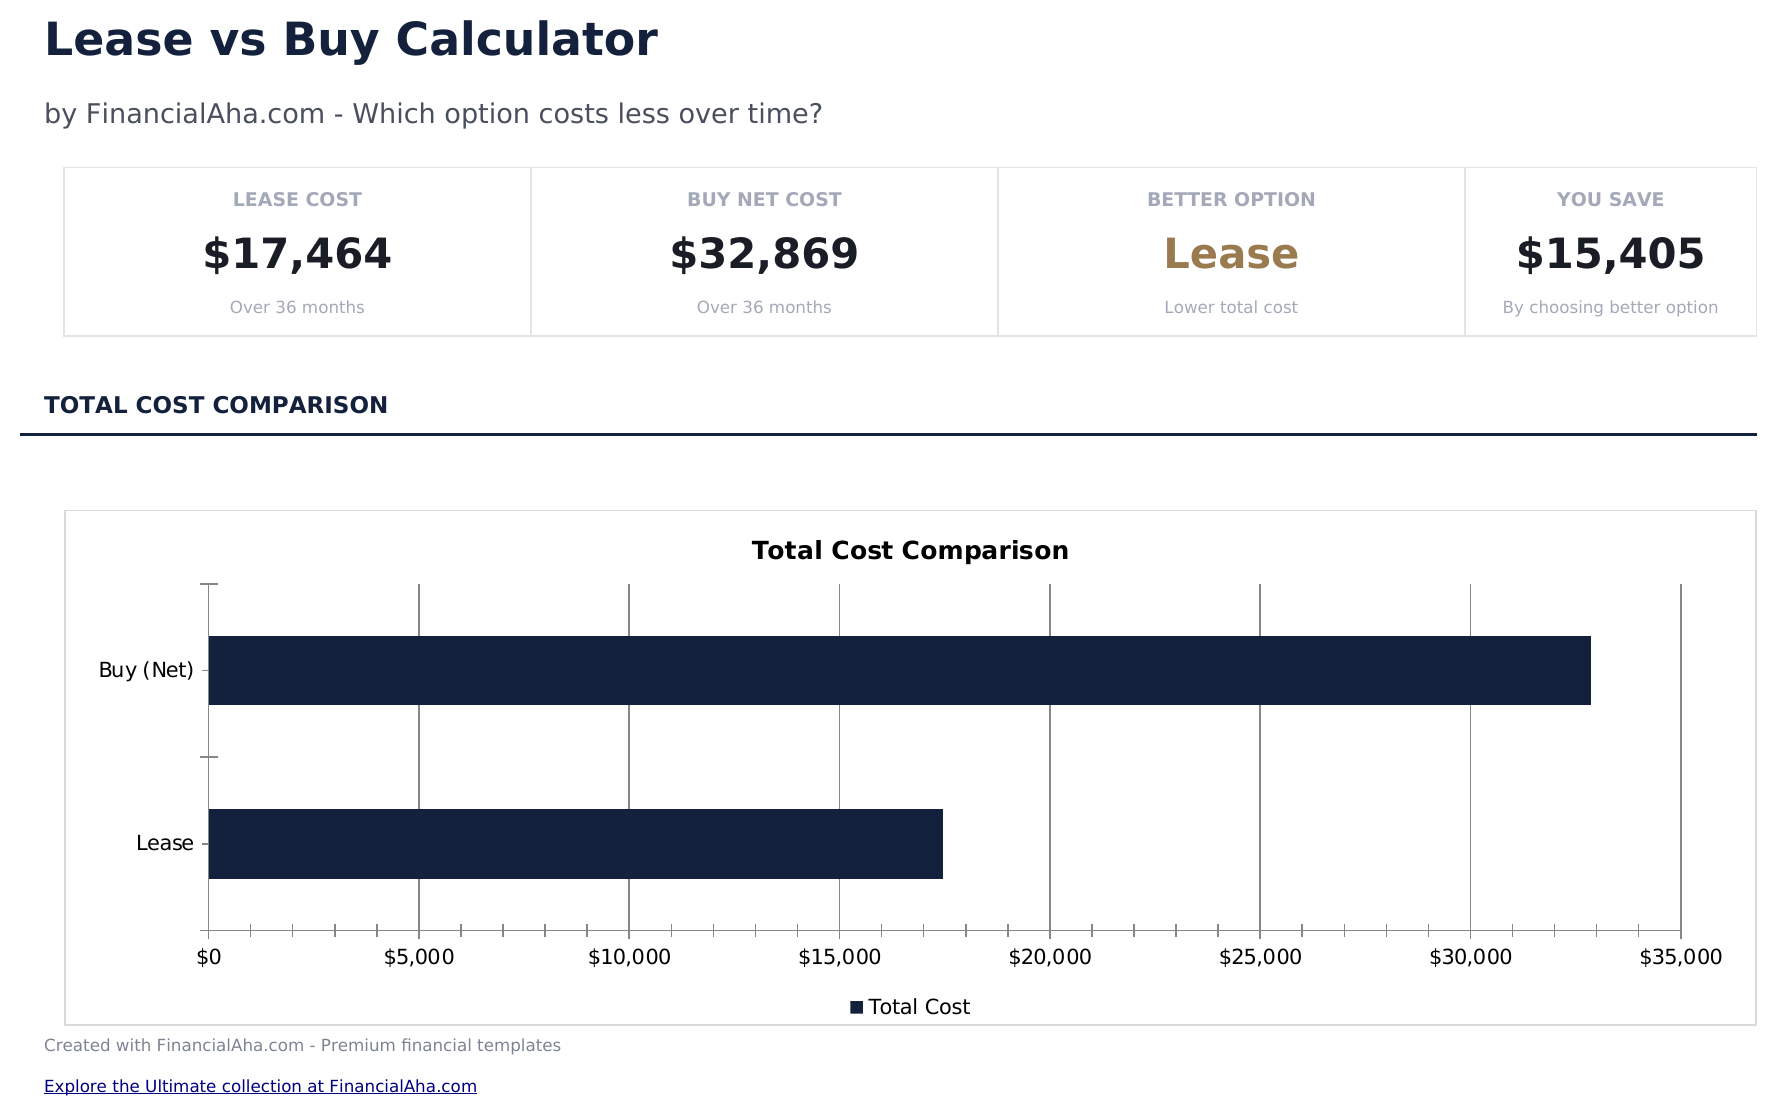Select the Better Option Lease result

[1231, 254]
